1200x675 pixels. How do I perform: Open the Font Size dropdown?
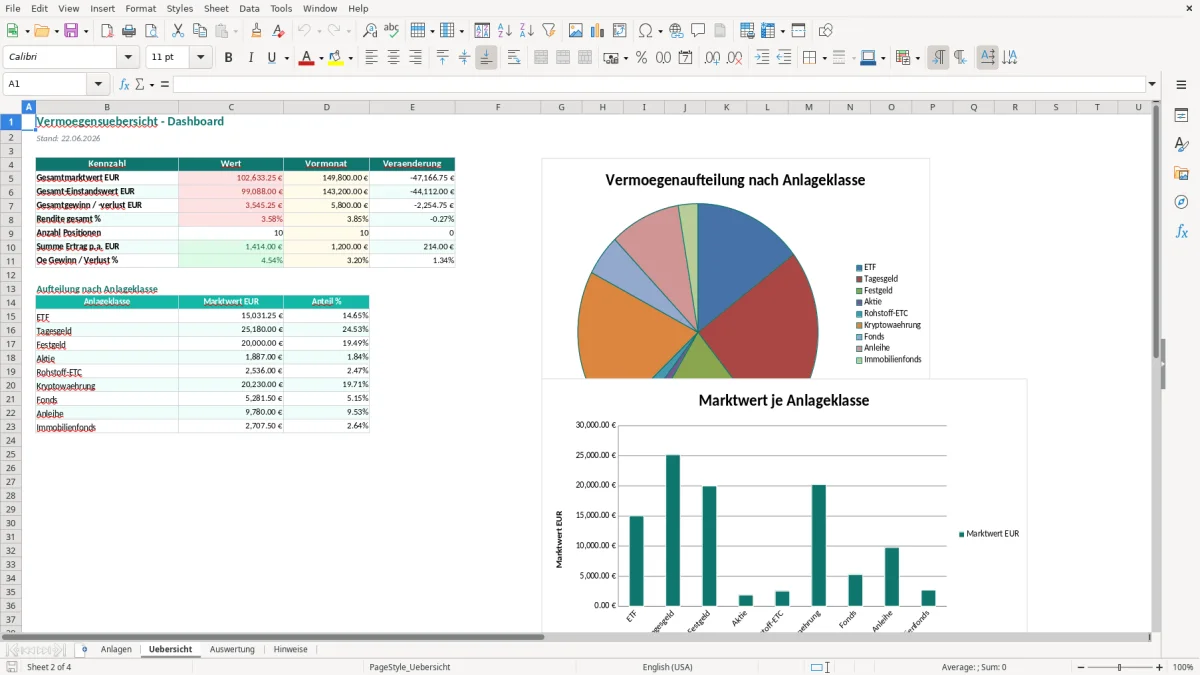click(201, 58)
